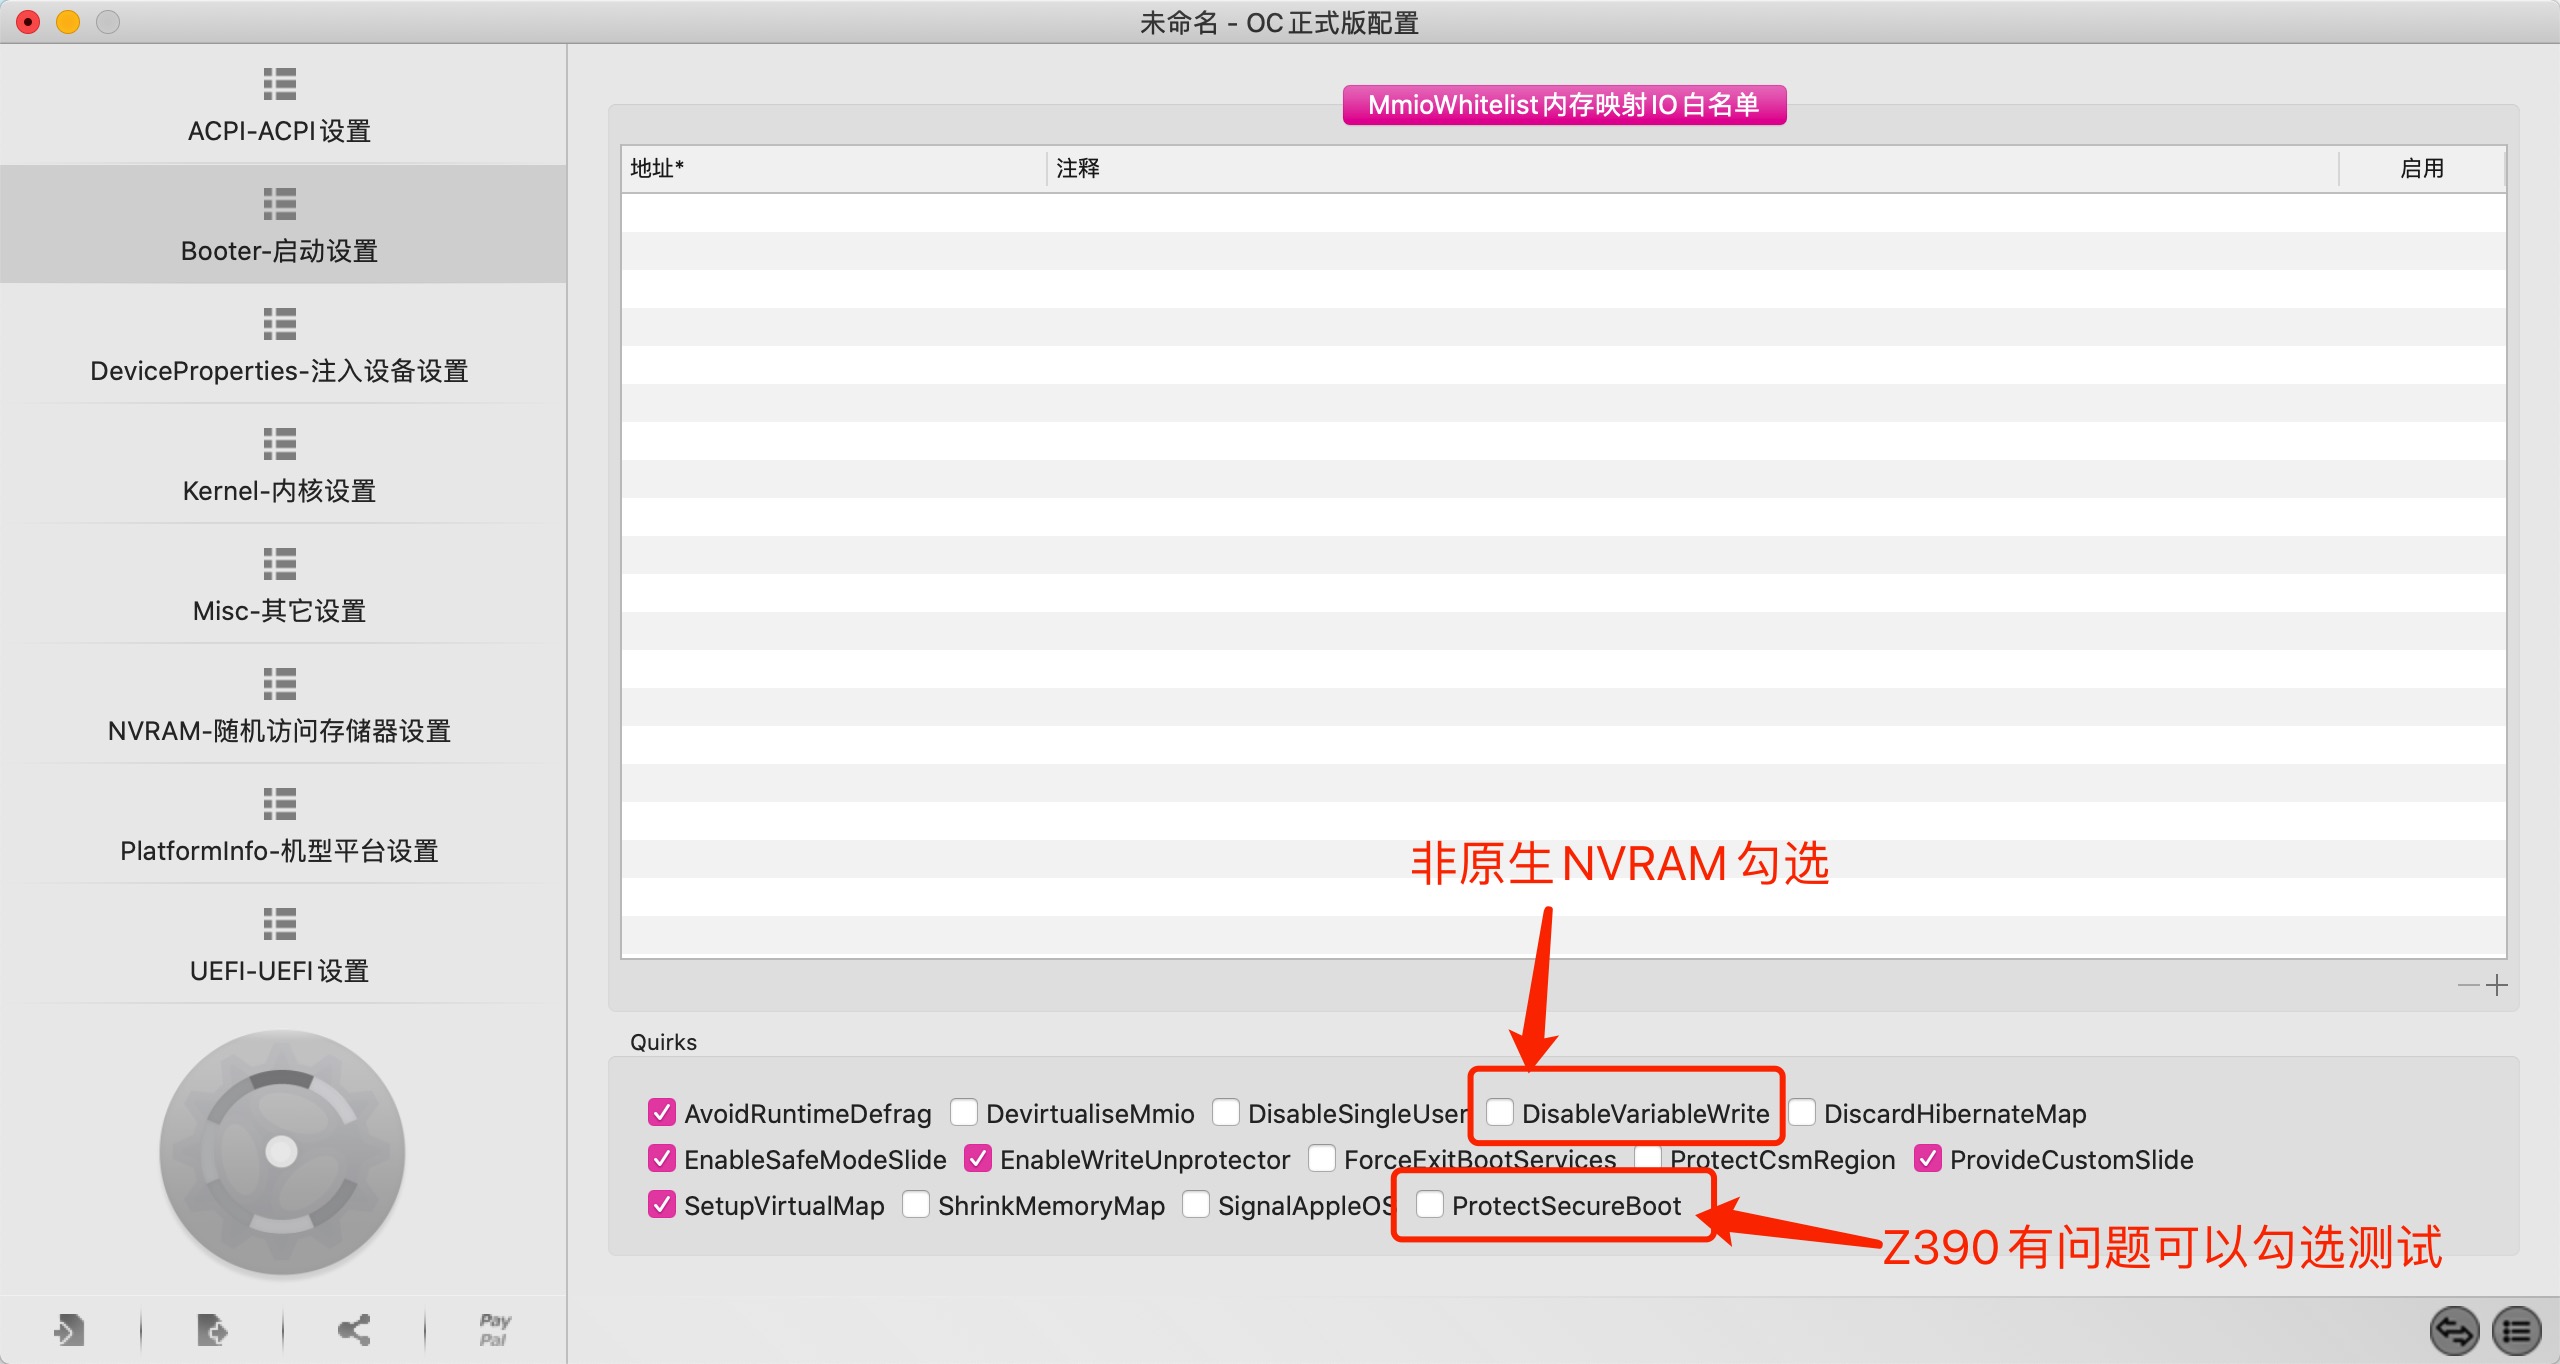Toggle the ProtectCsmRegion checkbox
2560x1364 pixels.
click(x=1648, y=1158)
